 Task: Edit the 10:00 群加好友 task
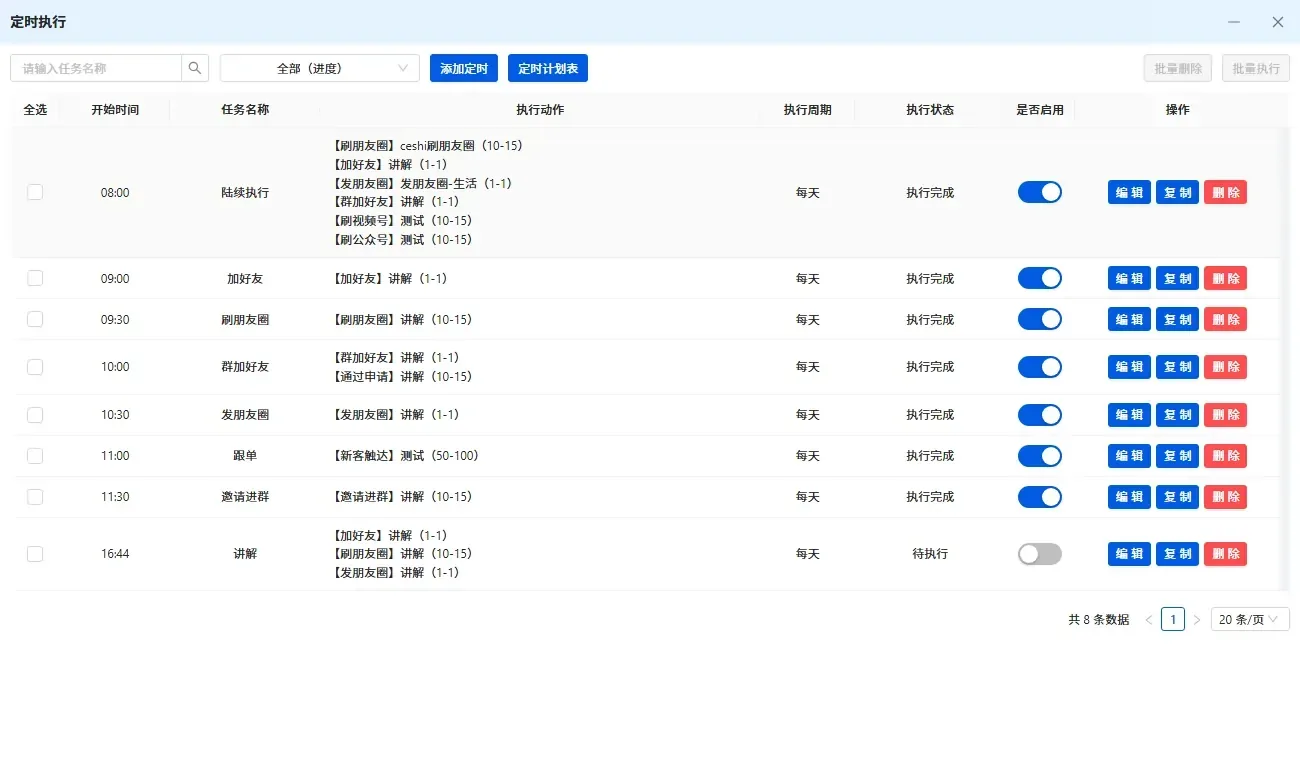[1129, 367]
